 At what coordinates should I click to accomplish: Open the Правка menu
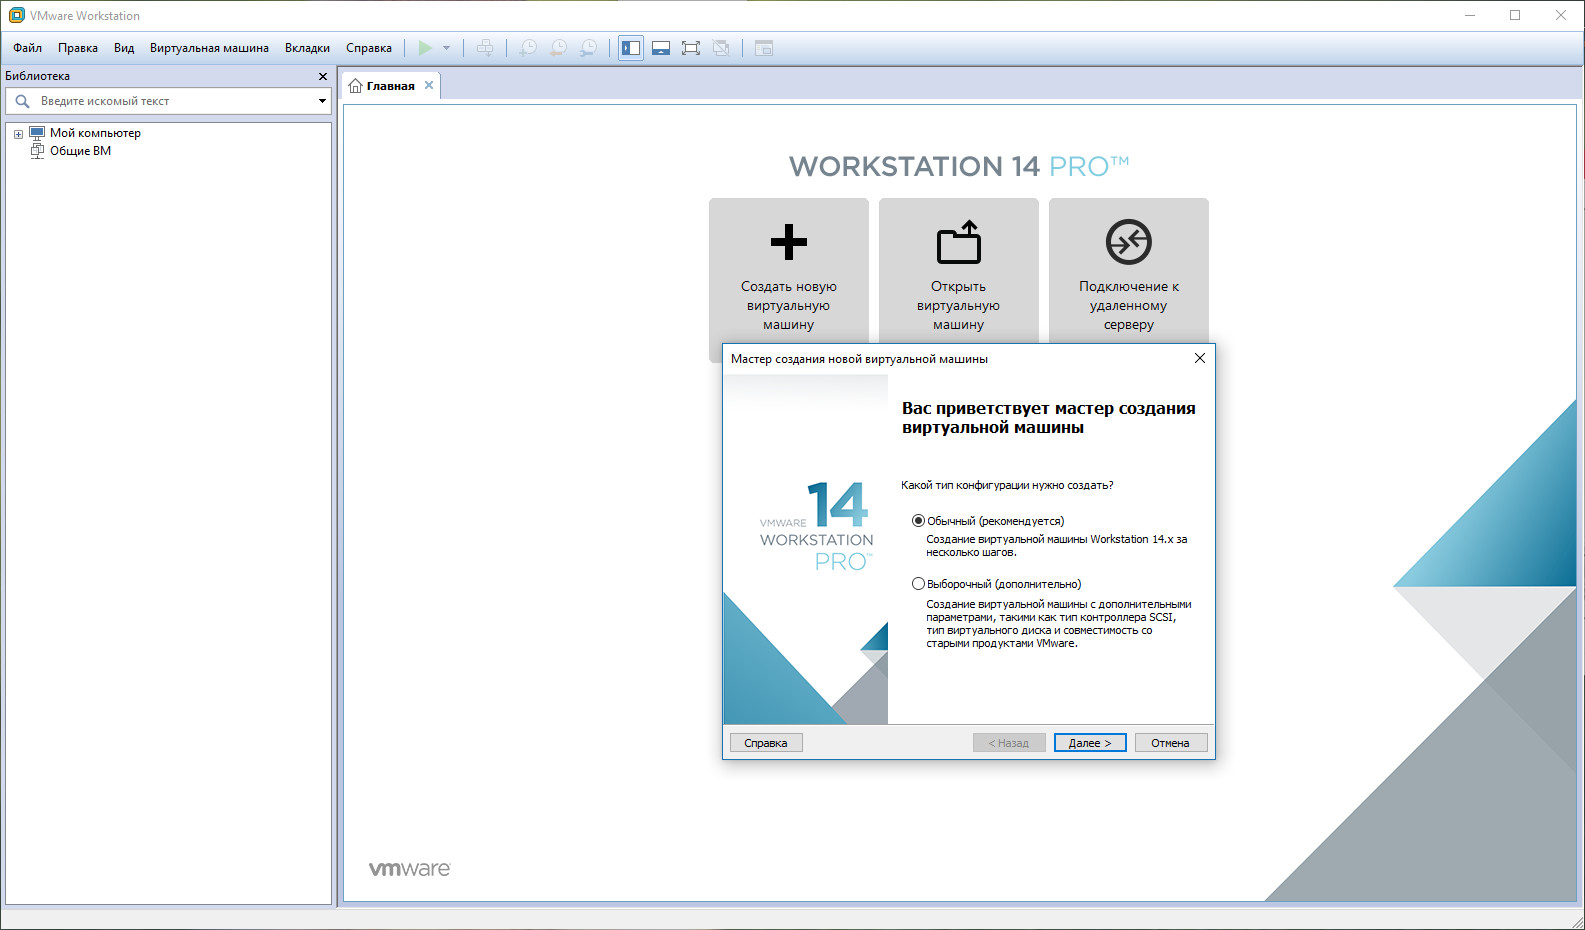click(78, 48)
